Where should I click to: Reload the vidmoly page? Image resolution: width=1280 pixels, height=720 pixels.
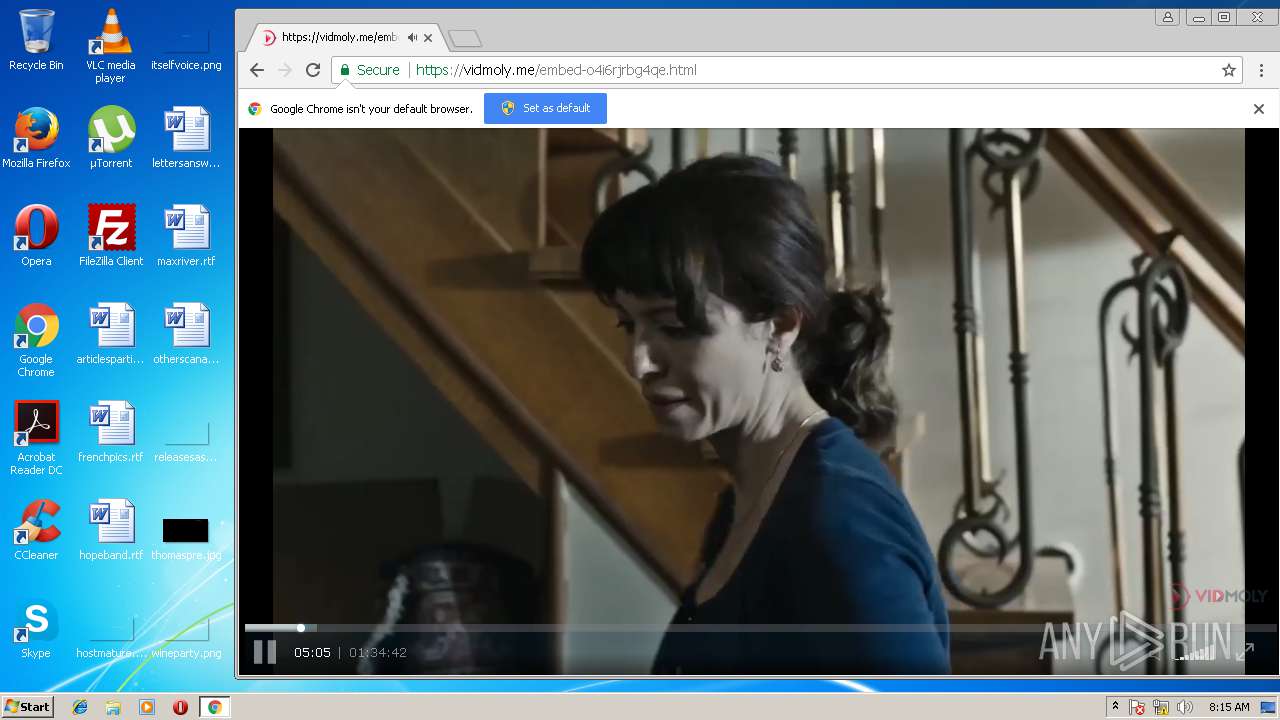(x=313, y=70)
